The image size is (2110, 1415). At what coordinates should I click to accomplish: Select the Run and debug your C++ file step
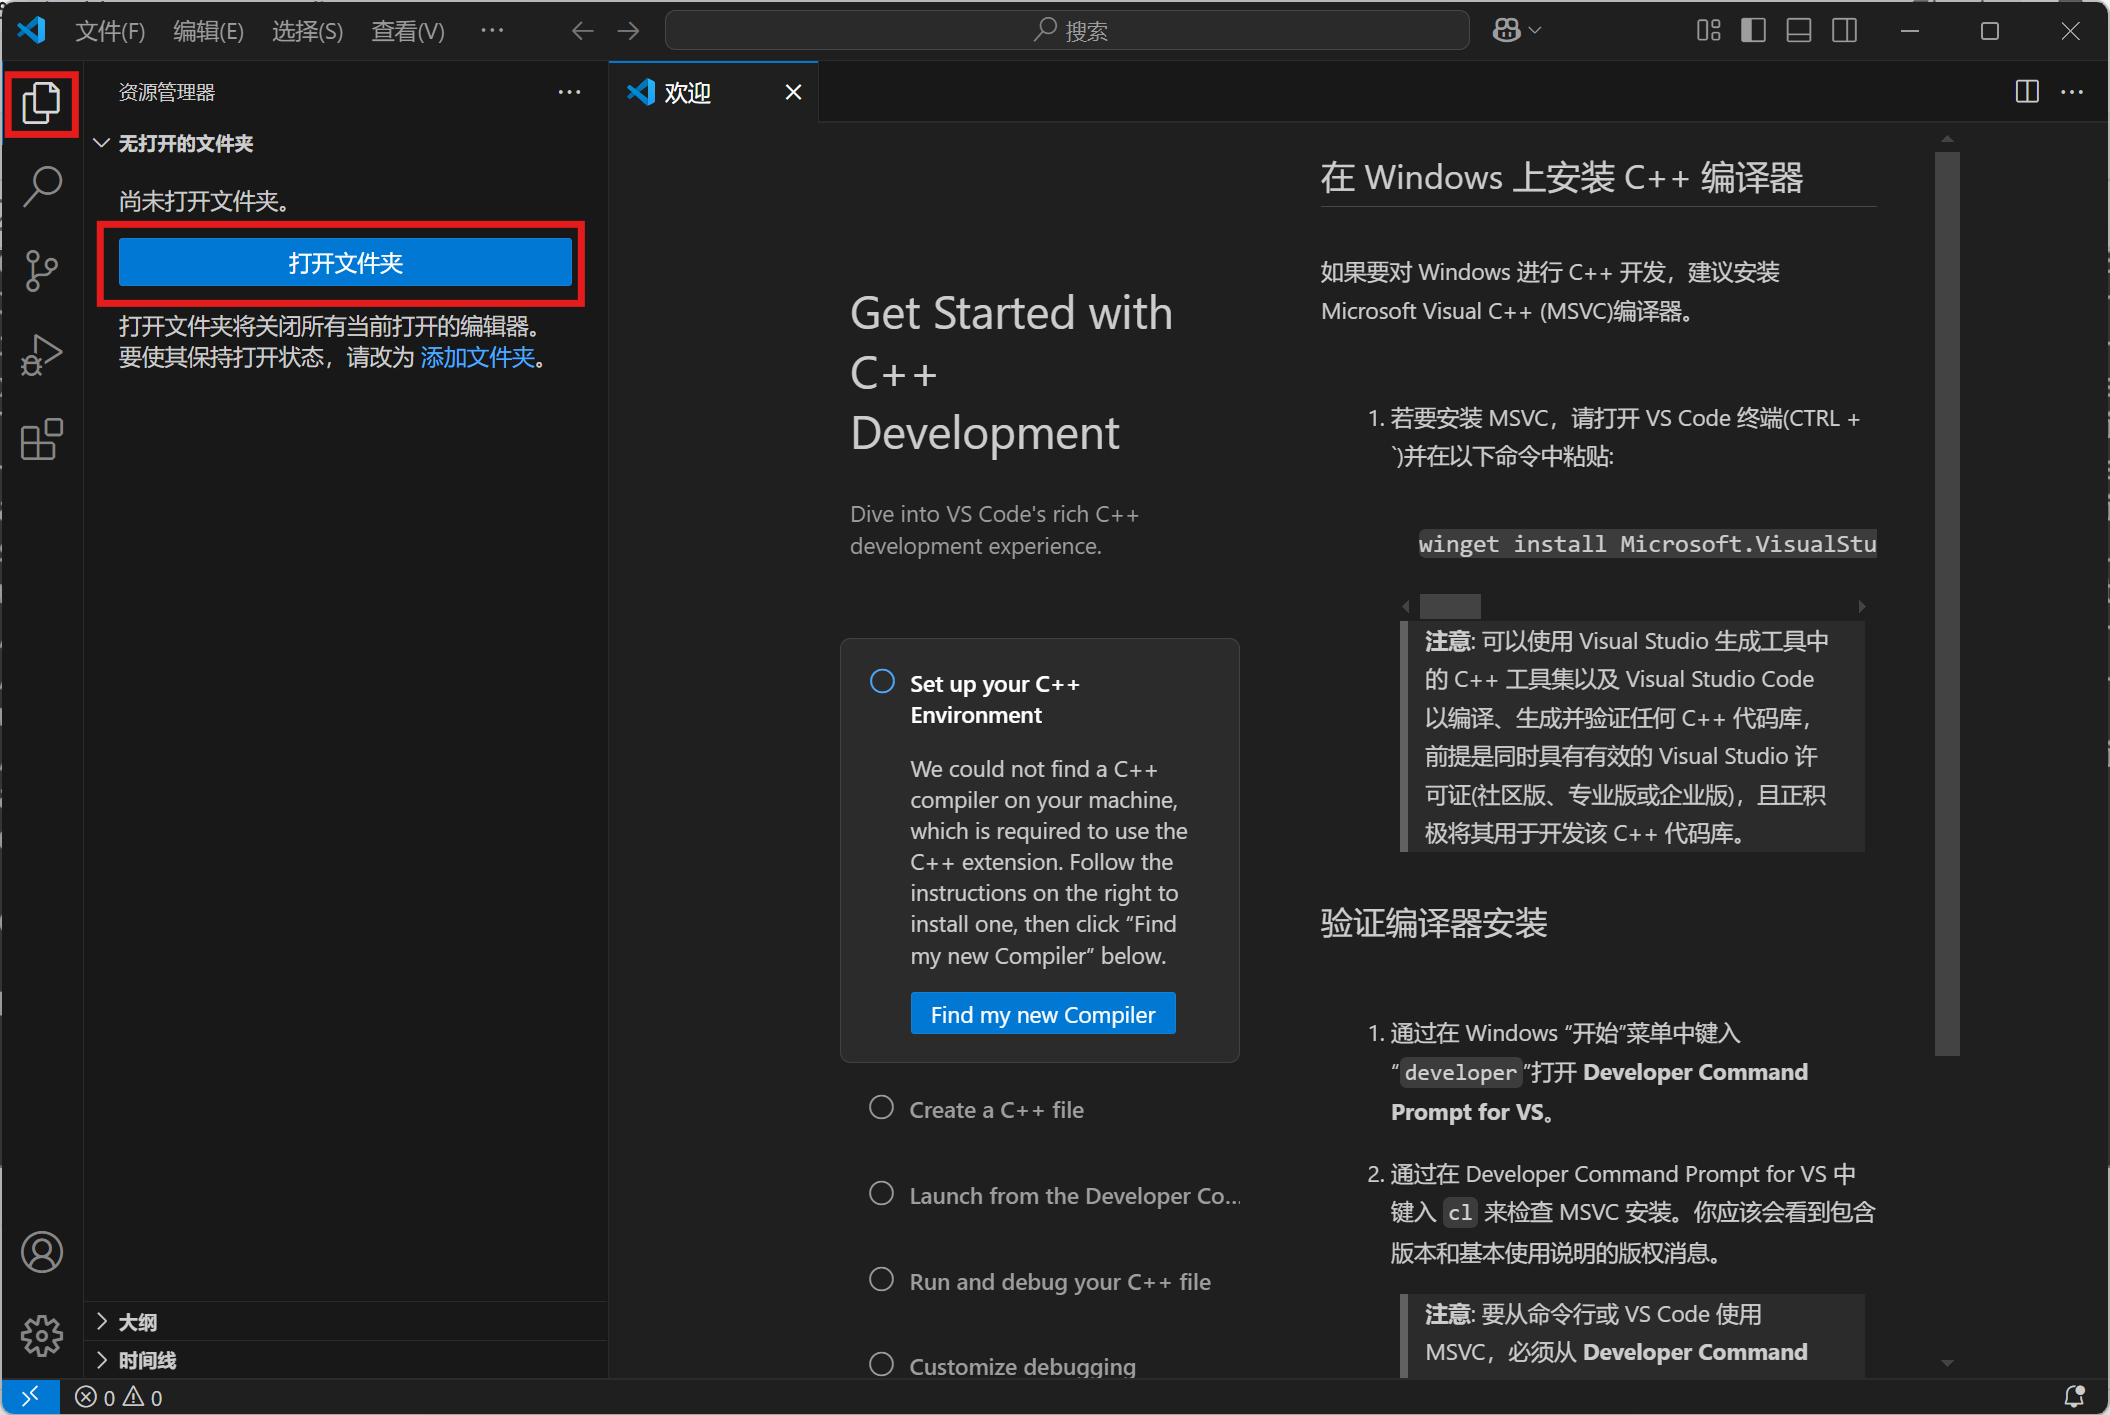(x=1059, y=1281)
